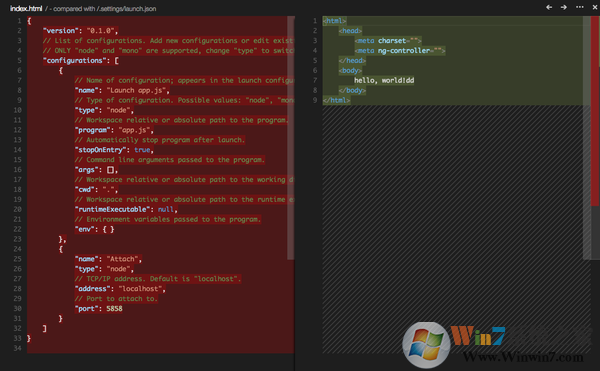This screenshot has height=371, width=600.
Task: Click the opening <body> tag
Action: click(350, 70)
